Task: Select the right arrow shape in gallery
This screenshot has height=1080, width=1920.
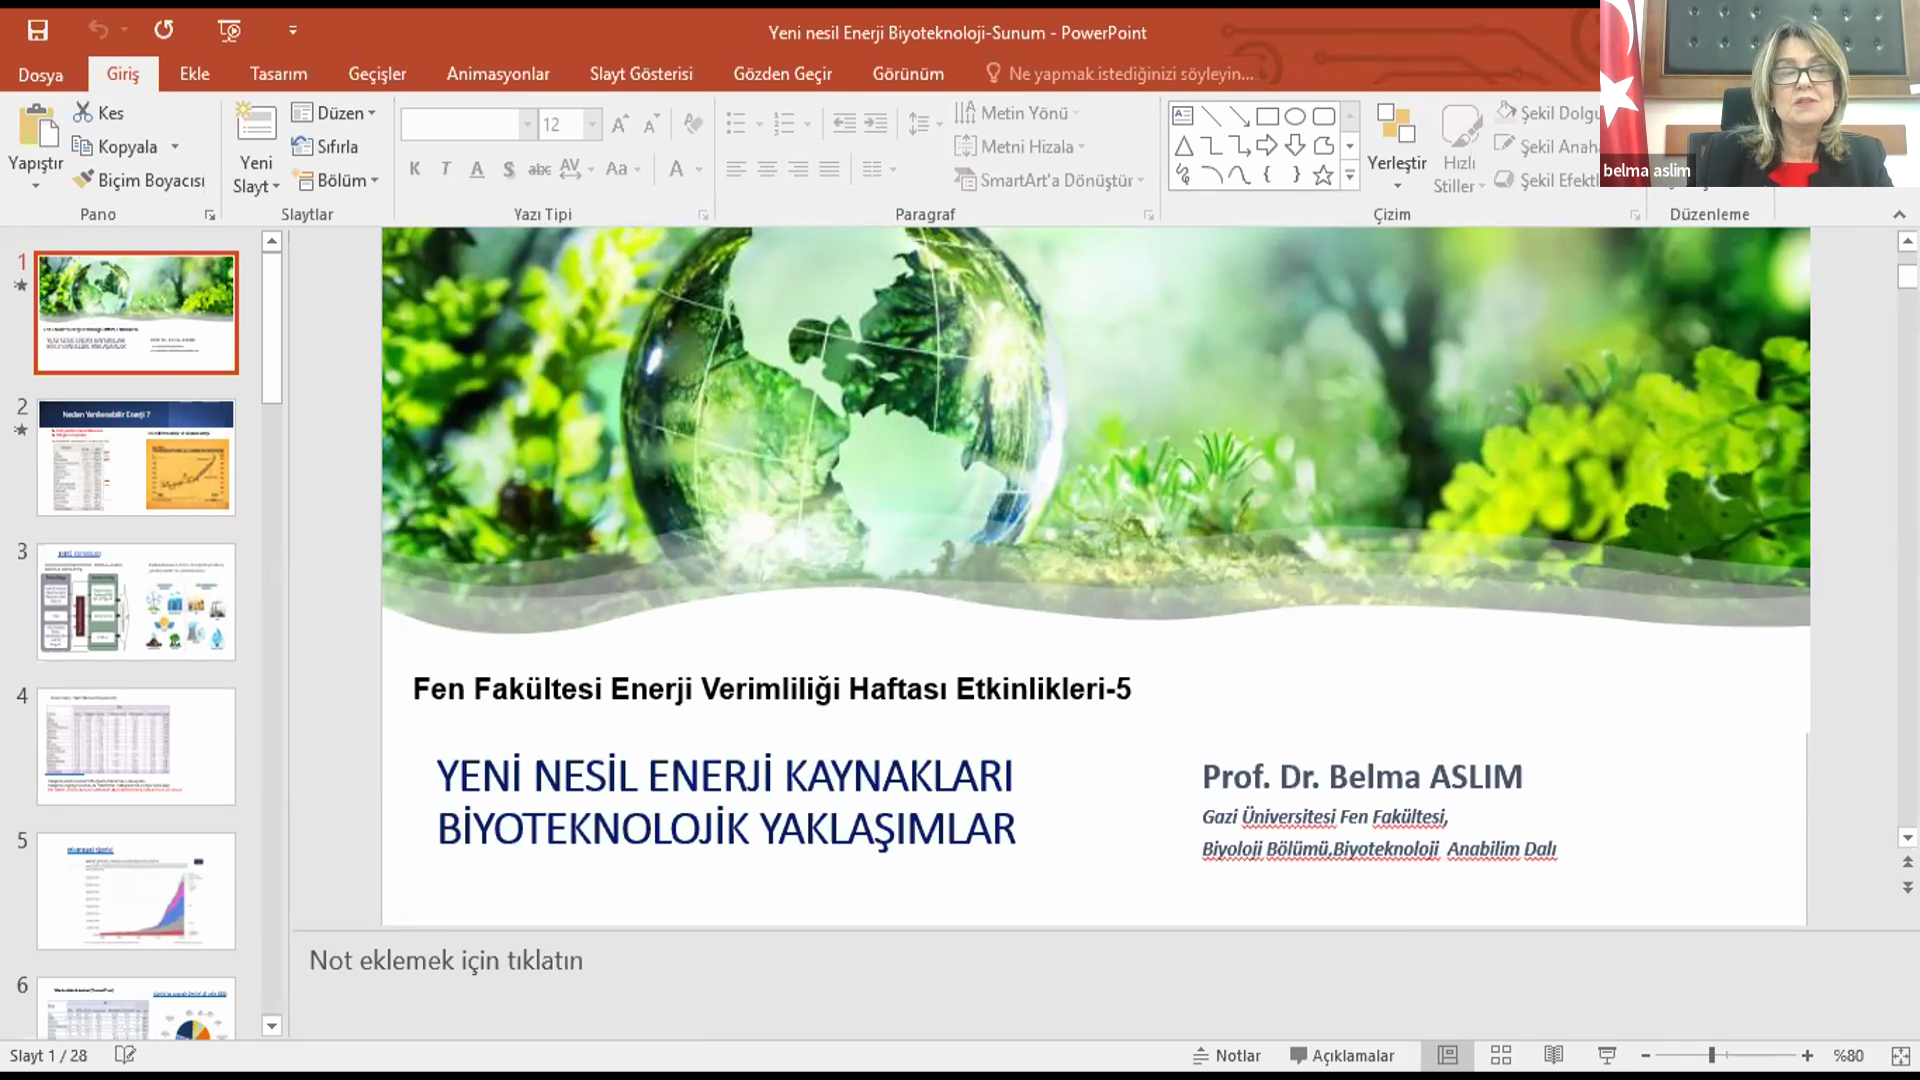Action: click(x=1267, y=146)
